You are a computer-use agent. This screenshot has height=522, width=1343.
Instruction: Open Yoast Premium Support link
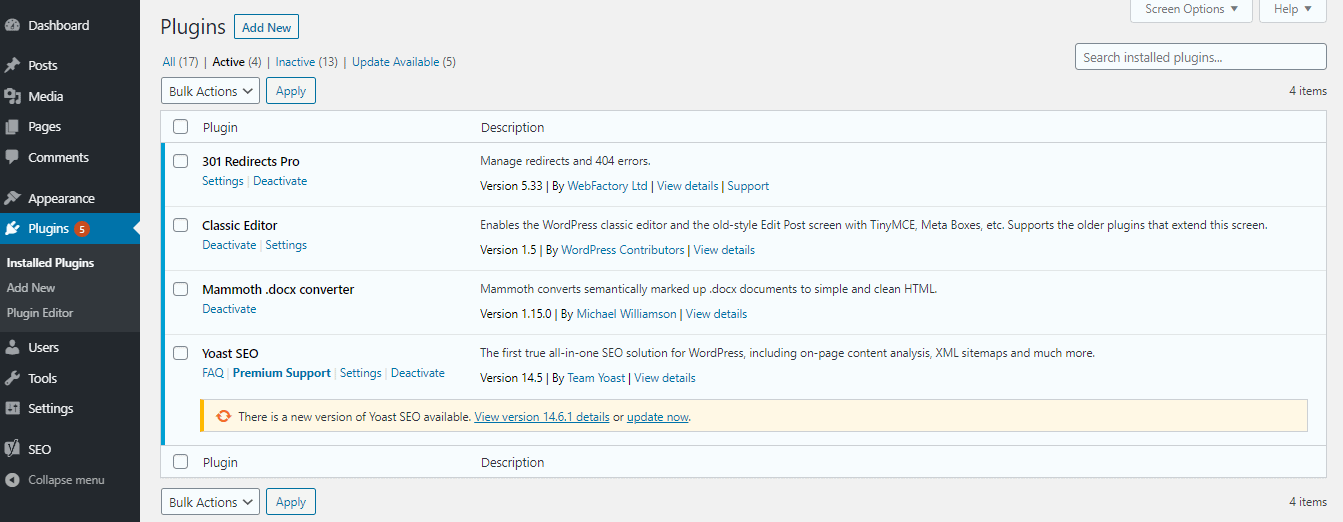(x=282, y=373)
